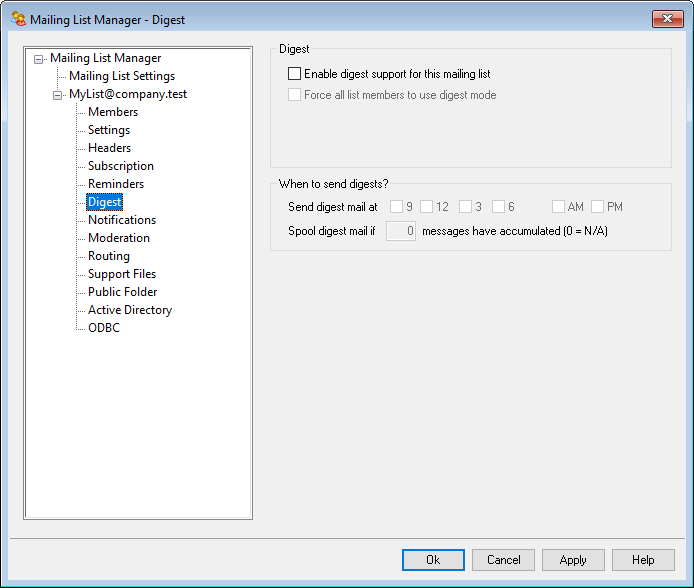Toggle the PM digest time checkbox
The image size is (694, 588).
coord(597,207)
